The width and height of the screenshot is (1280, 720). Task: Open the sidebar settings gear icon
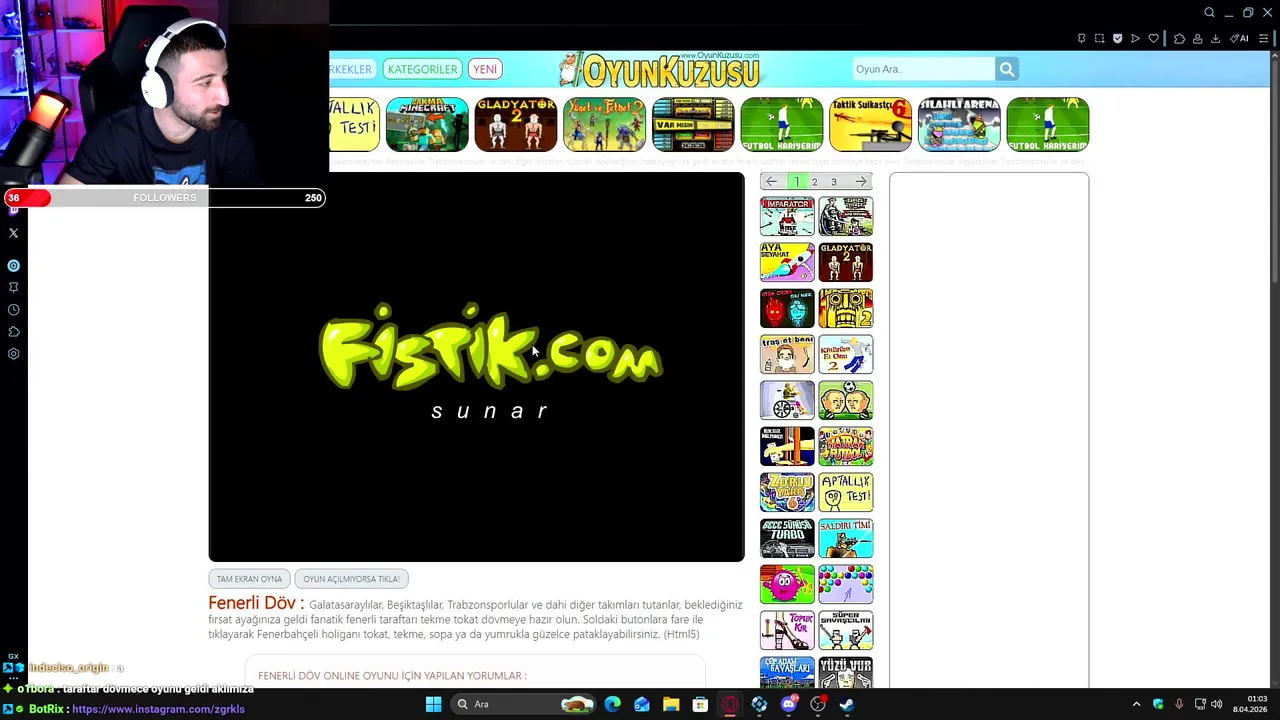click(13, 354)
